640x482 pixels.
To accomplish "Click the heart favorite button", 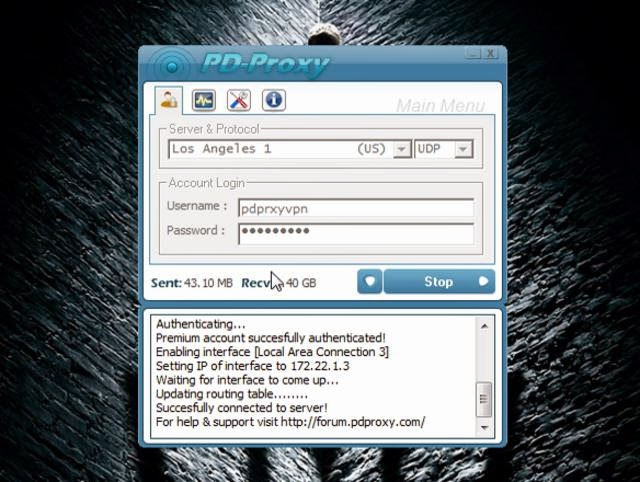I will click(370, 282).
